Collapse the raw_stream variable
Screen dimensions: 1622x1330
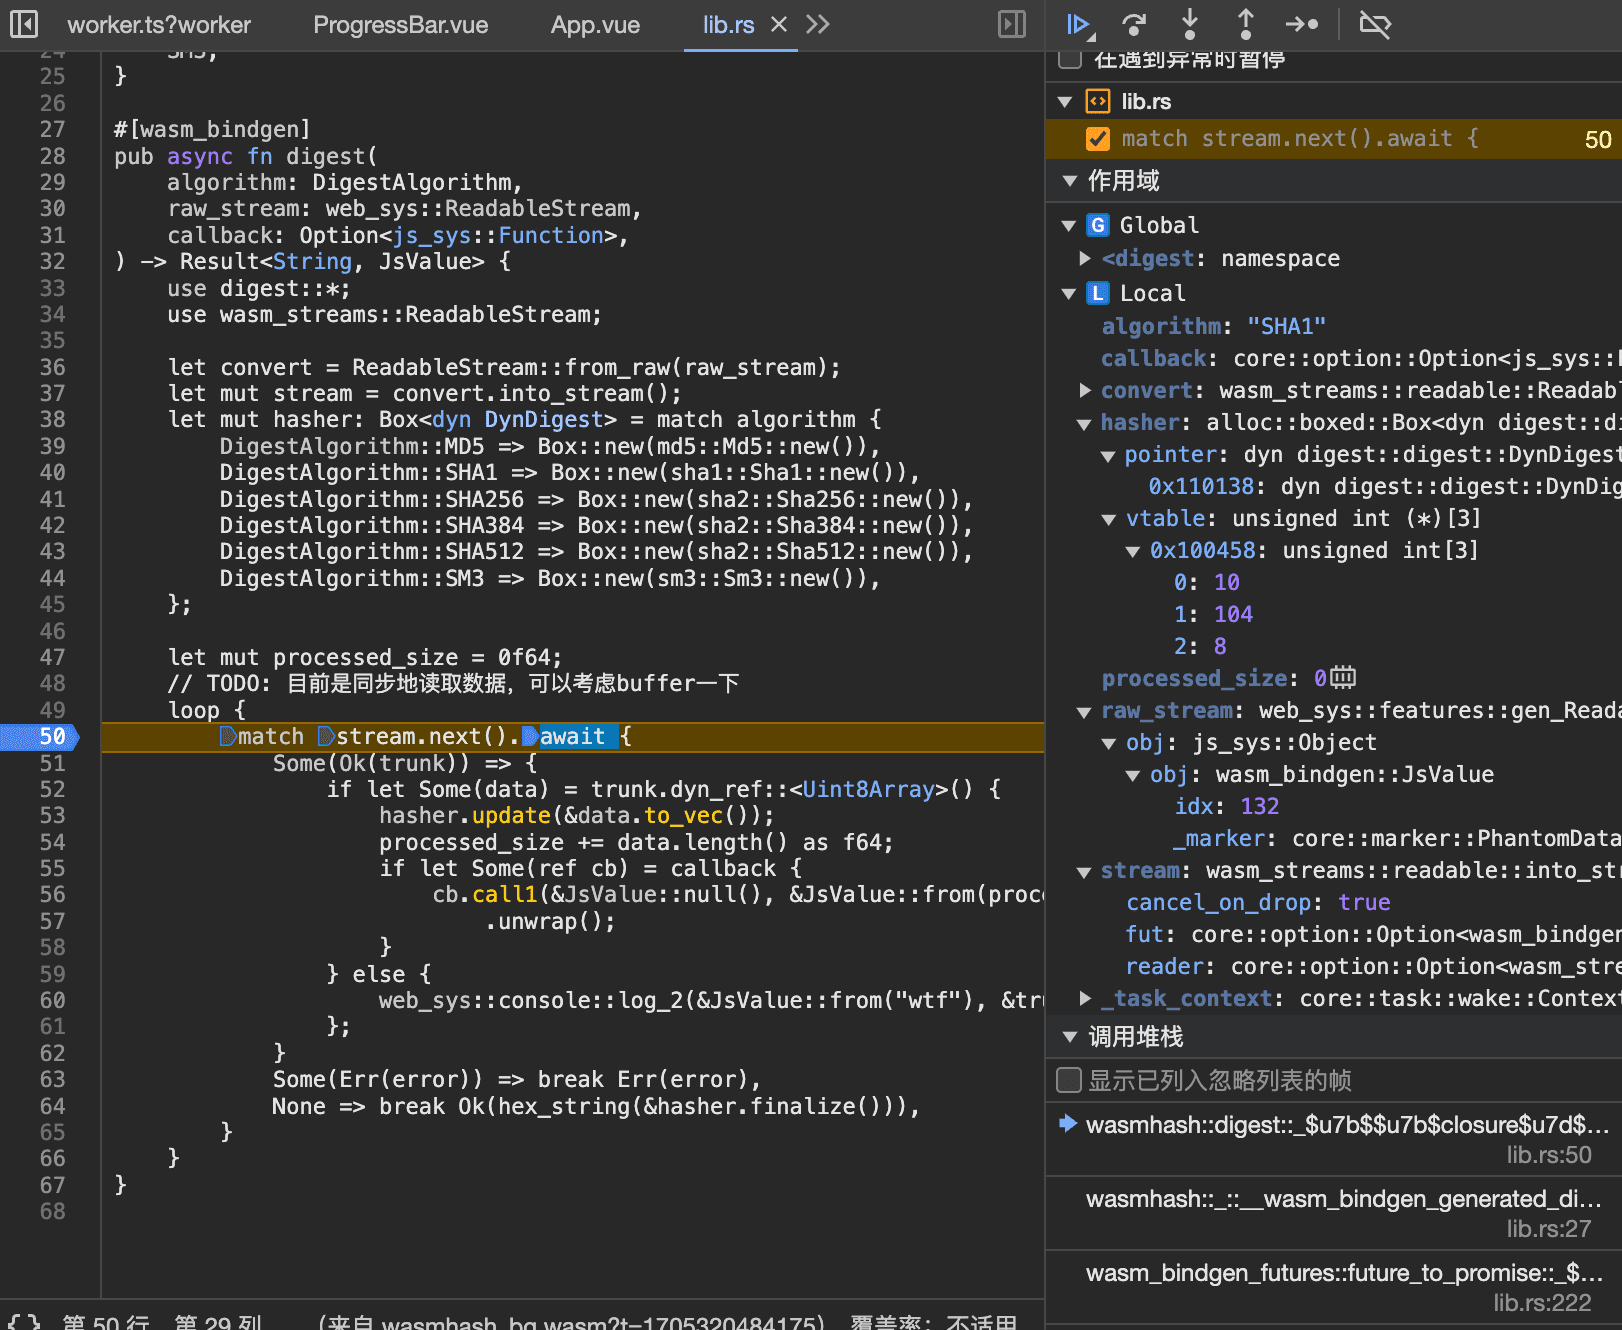point(1084,712)
